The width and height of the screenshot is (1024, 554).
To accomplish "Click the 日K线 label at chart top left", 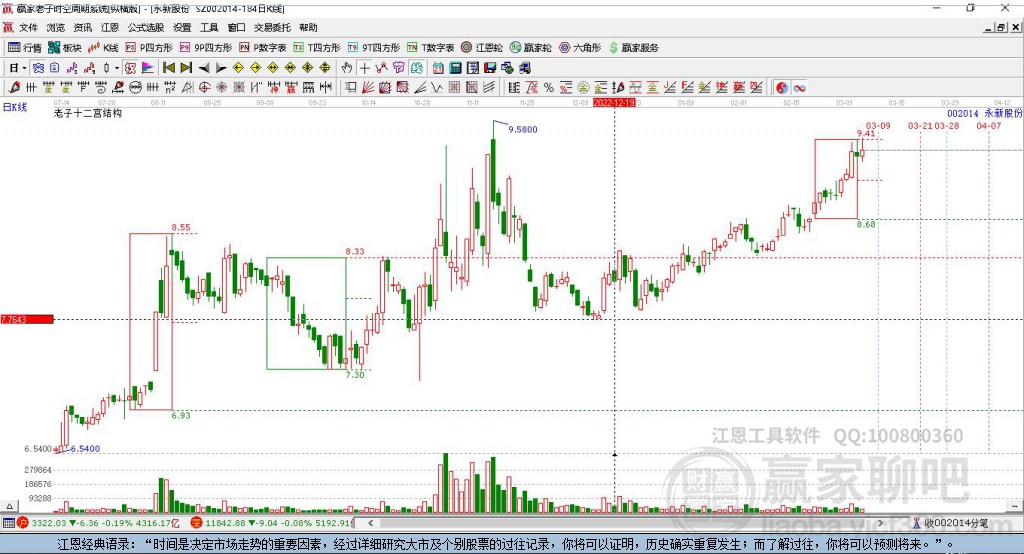I will 14,107.
